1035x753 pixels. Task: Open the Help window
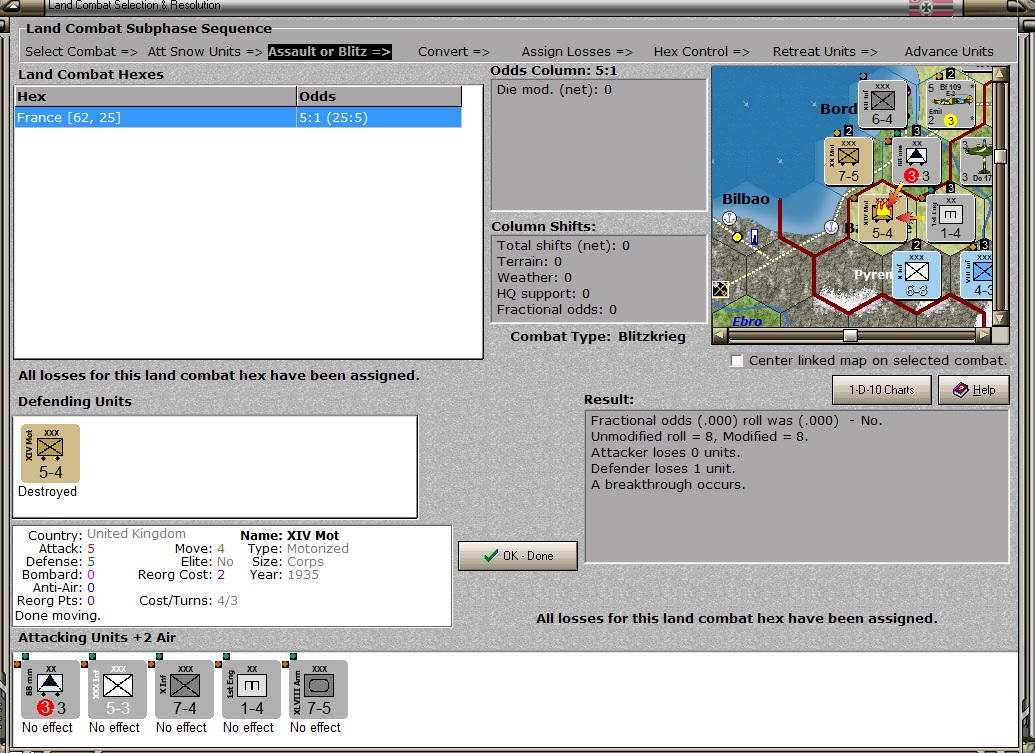974,390
